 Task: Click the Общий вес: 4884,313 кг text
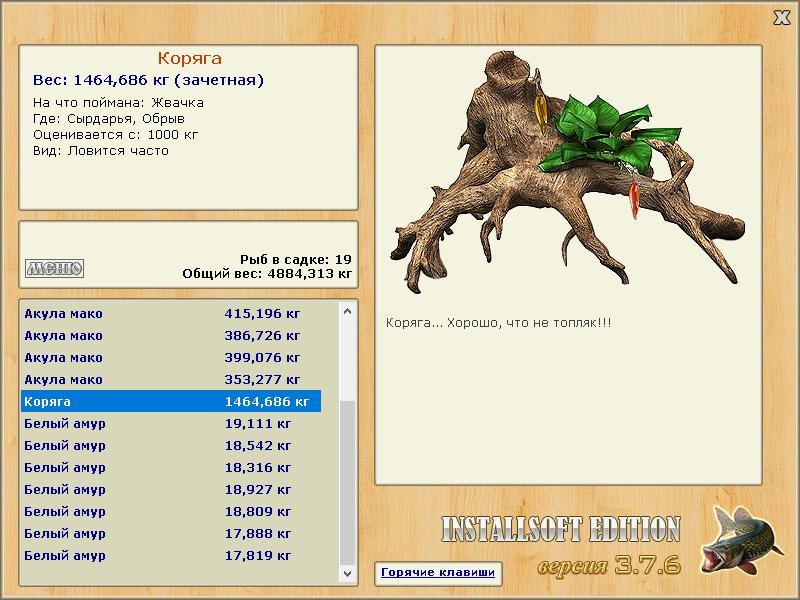[267, 273]
